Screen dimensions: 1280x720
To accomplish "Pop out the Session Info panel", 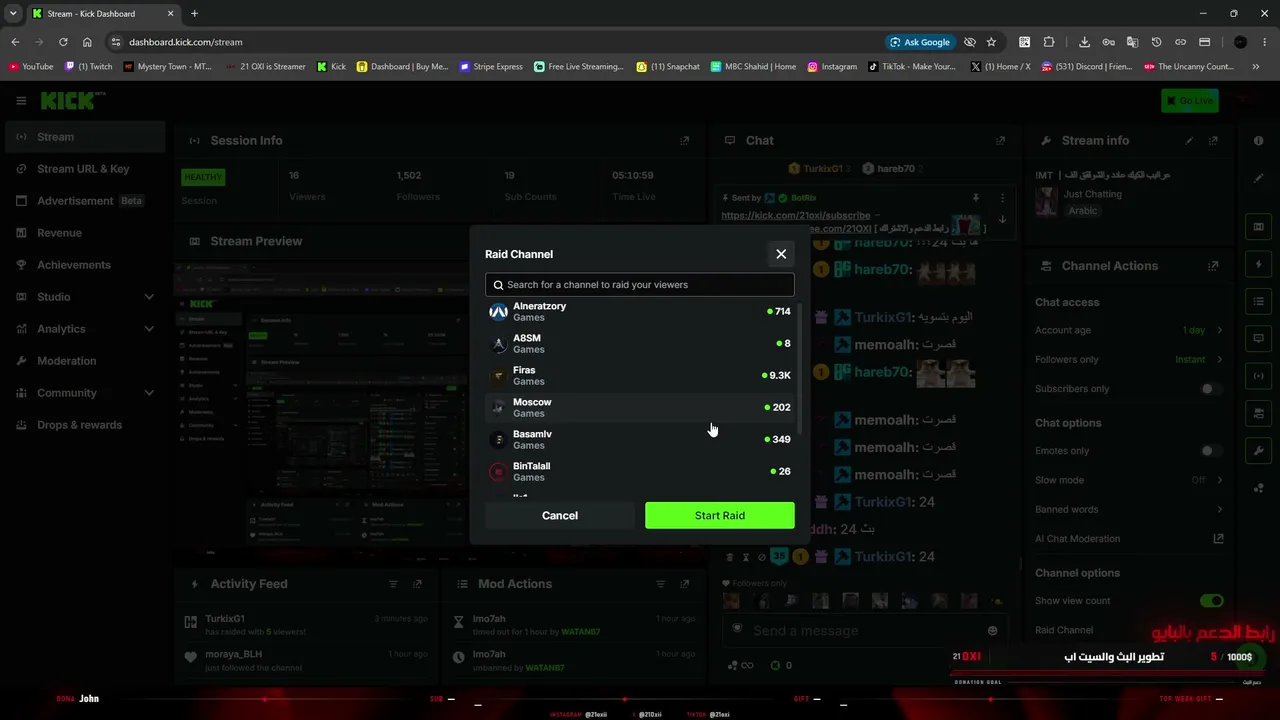I will pos(684,141).
